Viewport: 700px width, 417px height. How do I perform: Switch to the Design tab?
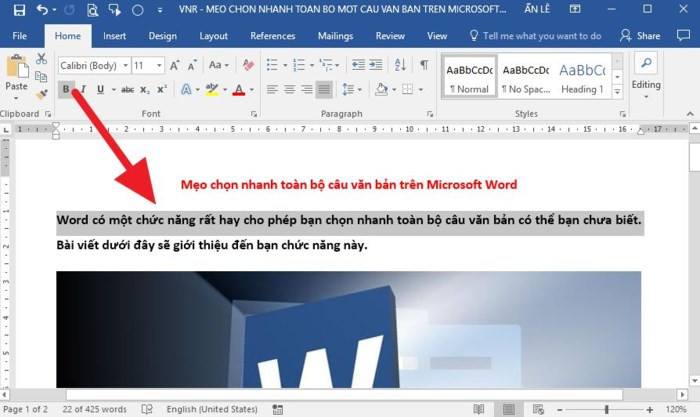[x=162, y=36]
